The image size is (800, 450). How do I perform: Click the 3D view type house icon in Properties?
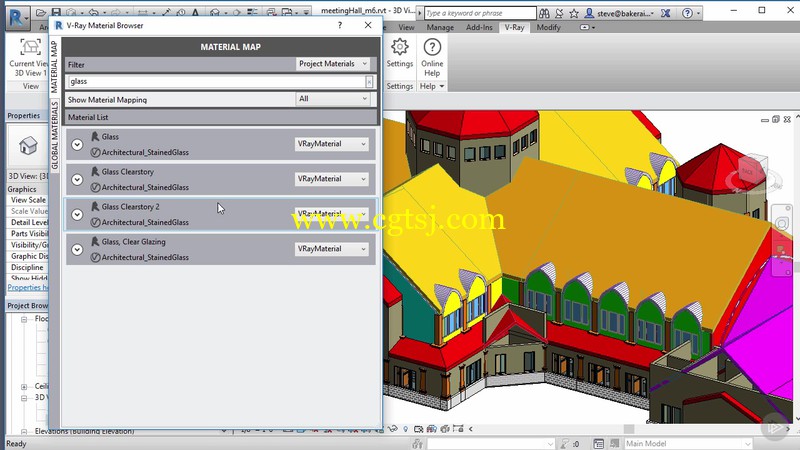pos(28,146)
